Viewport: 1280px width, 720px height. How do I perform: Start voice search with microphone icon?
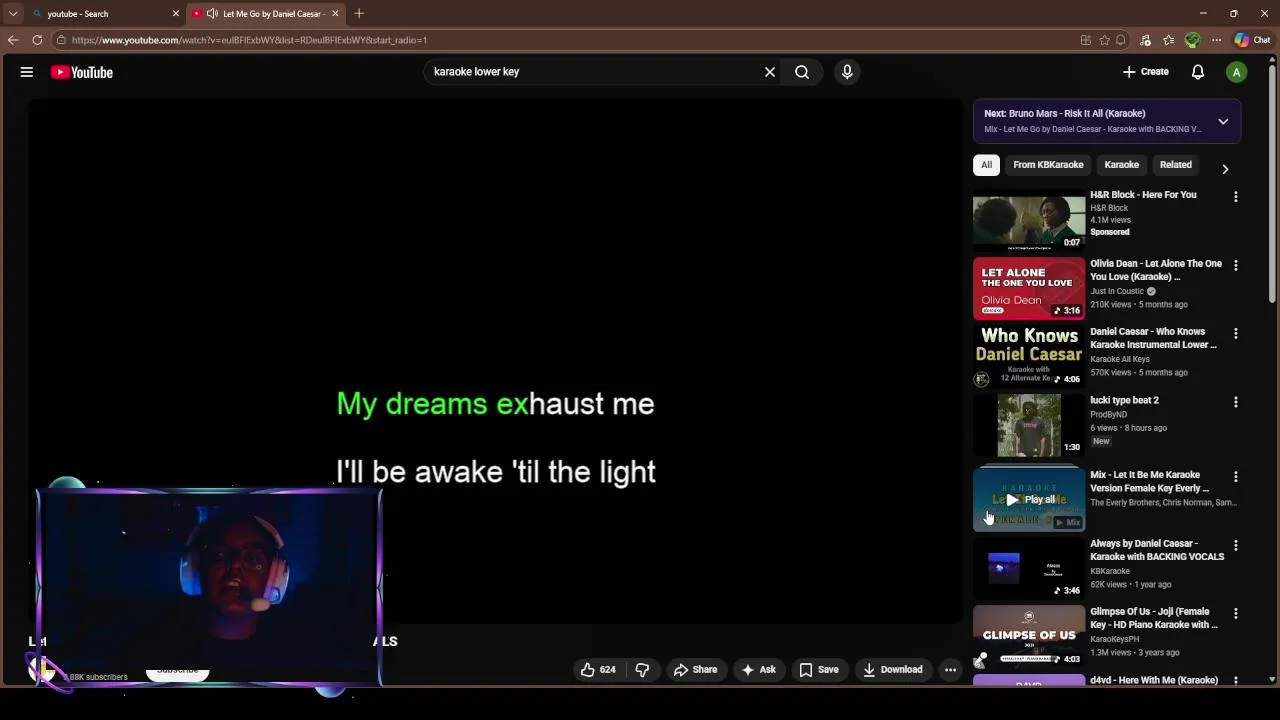click(847, 72)
